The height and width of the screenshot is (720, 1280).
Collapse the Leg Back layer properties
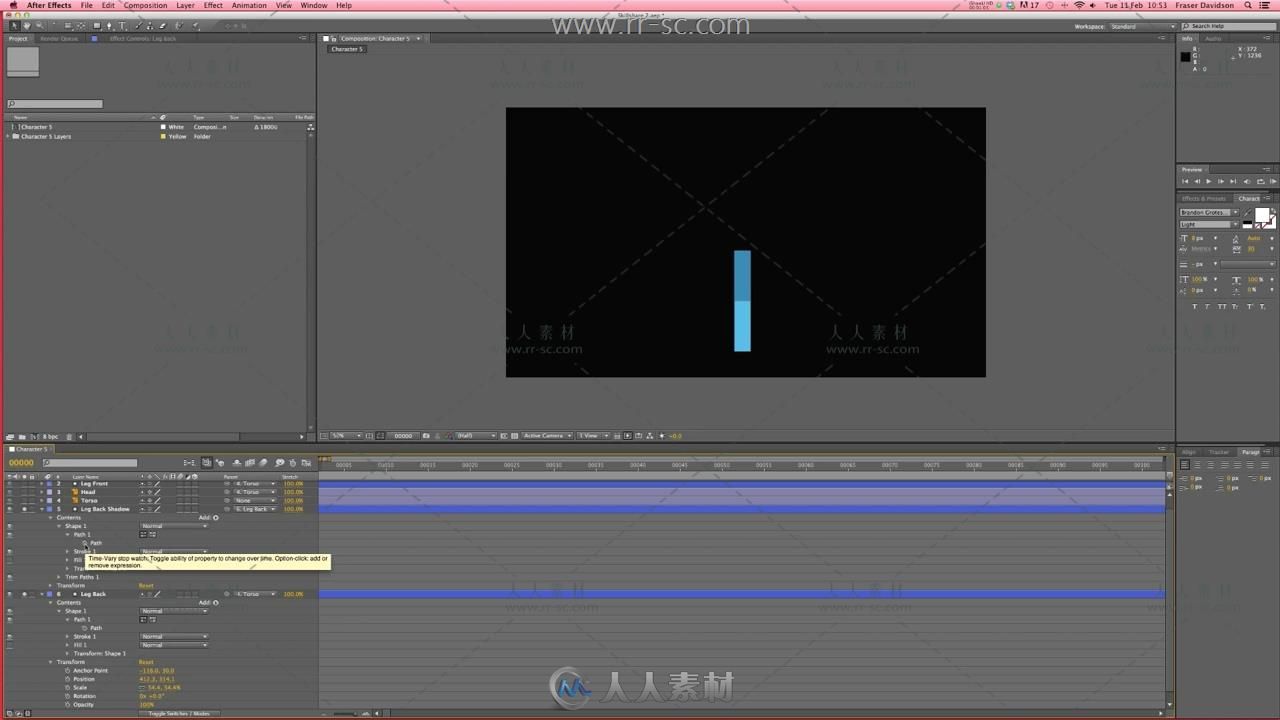(x=42, y=594)
